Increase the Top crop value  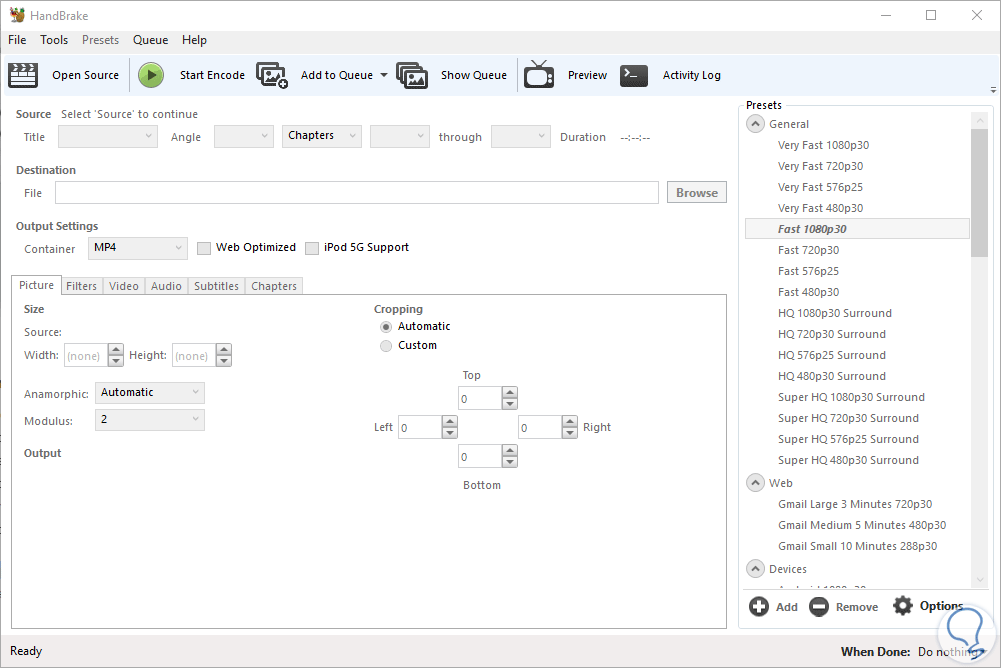509,393
